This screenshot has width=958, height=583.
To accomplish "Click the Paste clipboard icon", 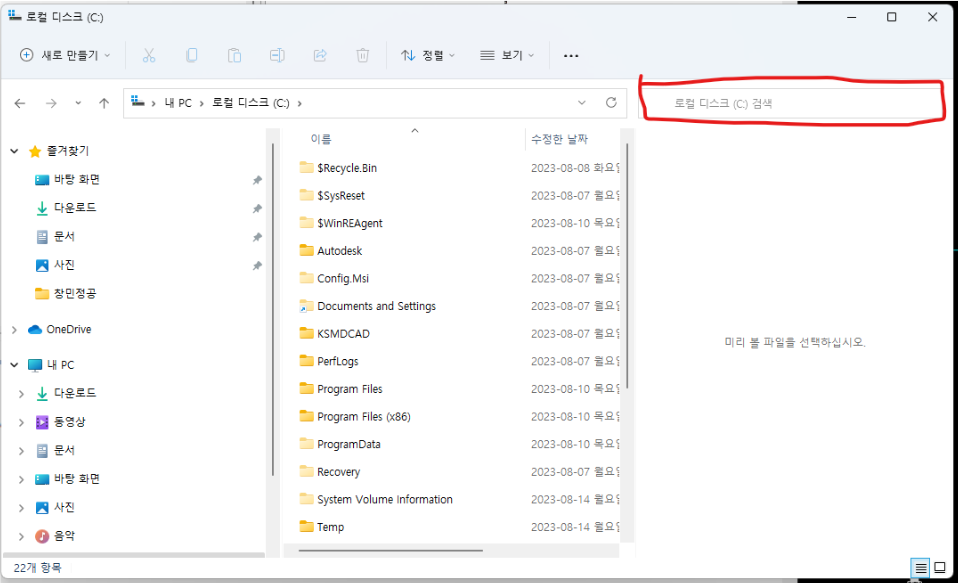I will (234, 56).
